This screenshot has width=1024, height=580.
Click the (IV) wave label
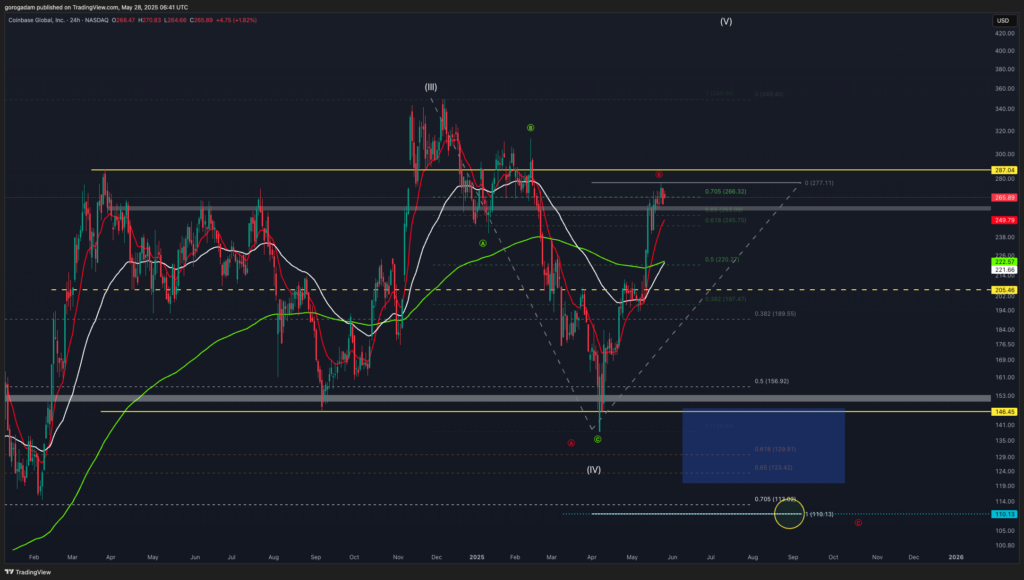click(593, 469)
